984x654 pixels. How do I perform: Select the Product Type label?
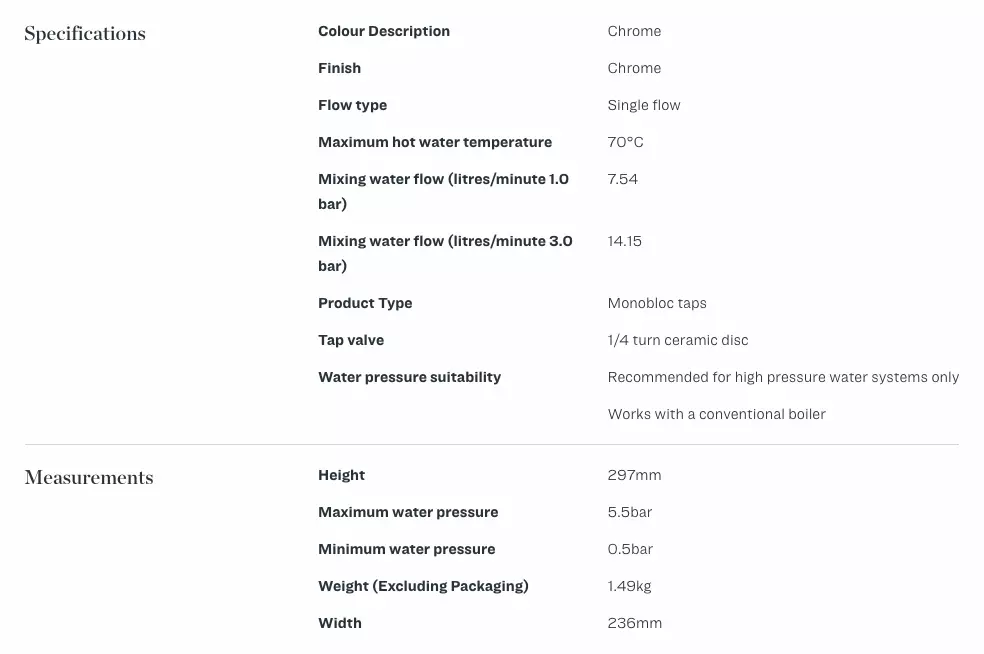[x=365, y=304]
